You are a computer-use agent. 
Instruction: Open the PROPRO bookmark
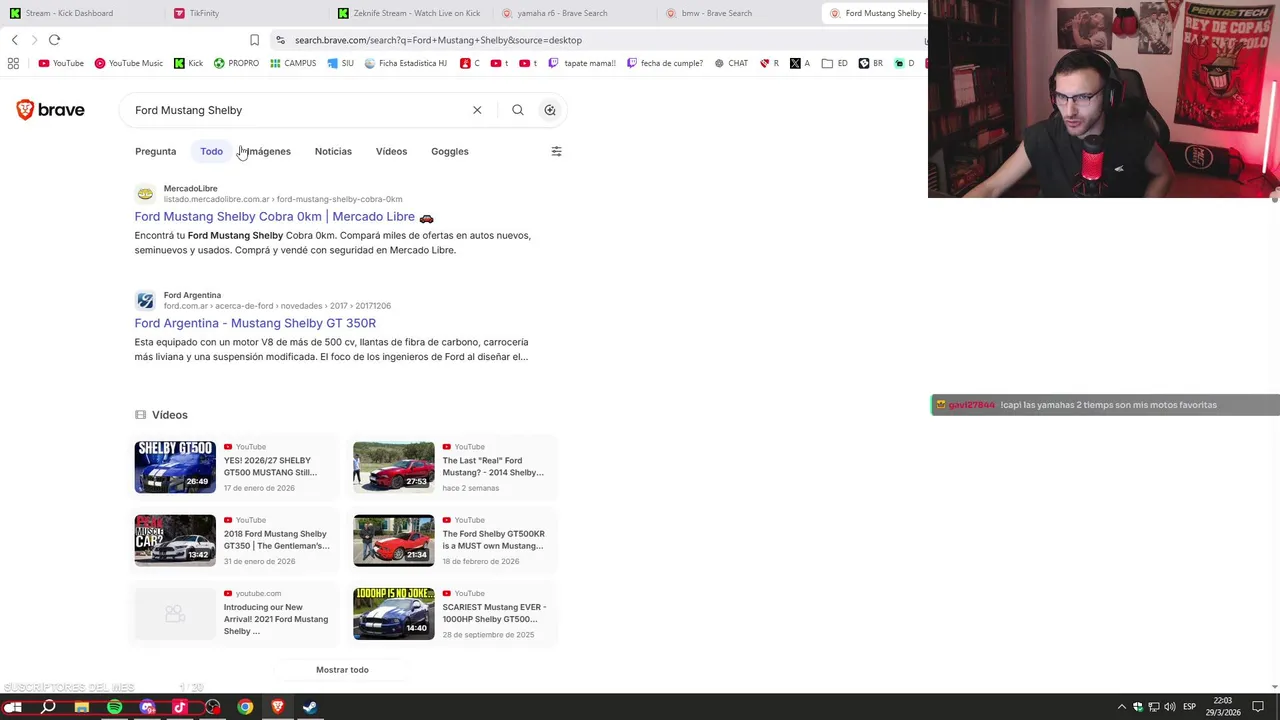236,63
